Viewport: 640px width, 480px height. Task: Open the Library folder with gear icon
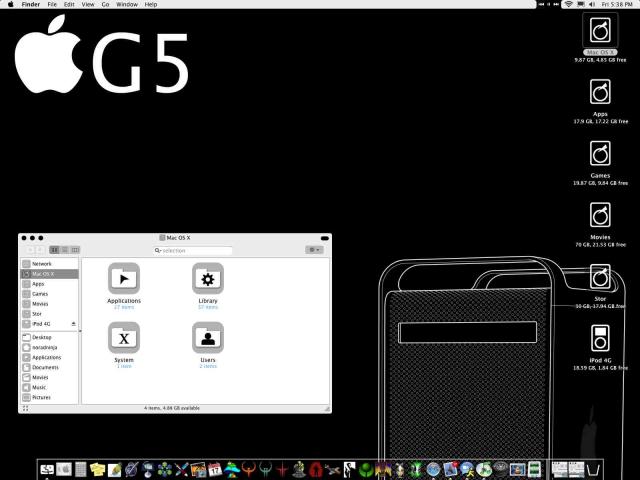(208, 278)
